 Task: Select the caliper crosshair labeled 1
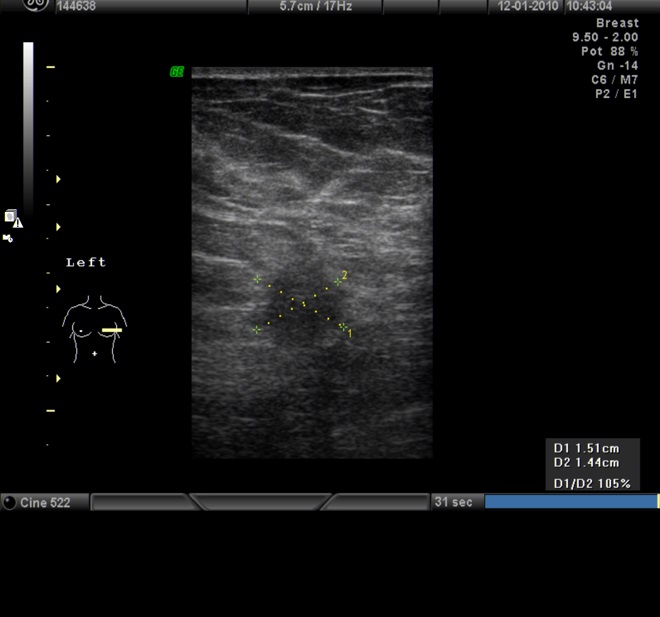point(343,327)
